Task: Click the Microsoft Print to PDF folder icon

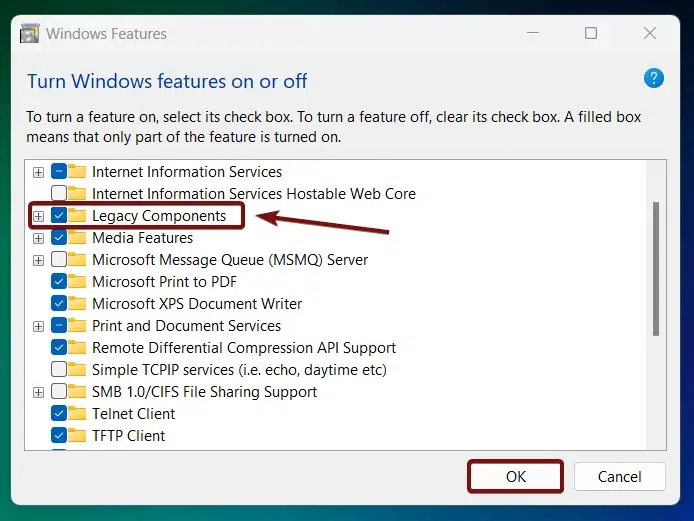Action: (78, 282)
